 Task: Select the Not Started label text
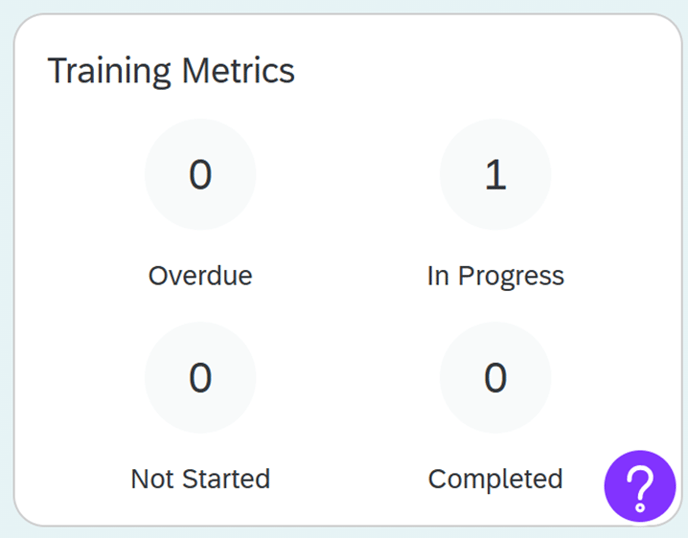(x=201, y=479)
